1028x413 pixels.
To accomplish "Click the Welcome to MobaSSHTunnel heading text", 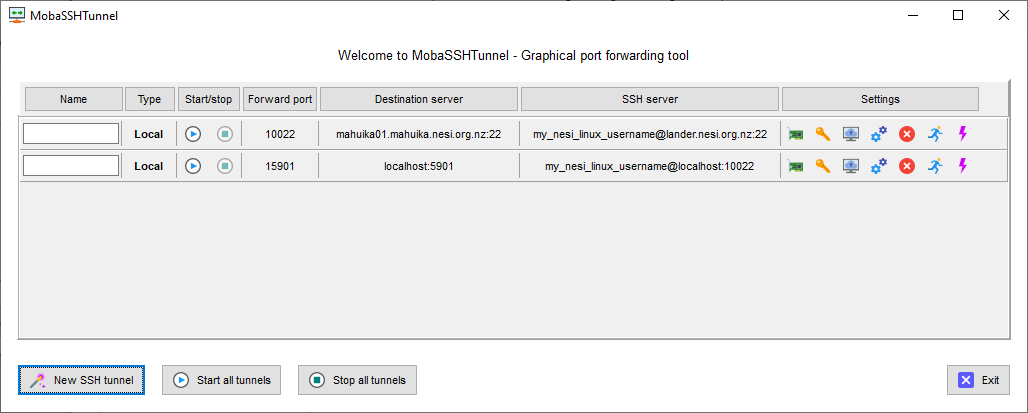I will tap(513, 56).
